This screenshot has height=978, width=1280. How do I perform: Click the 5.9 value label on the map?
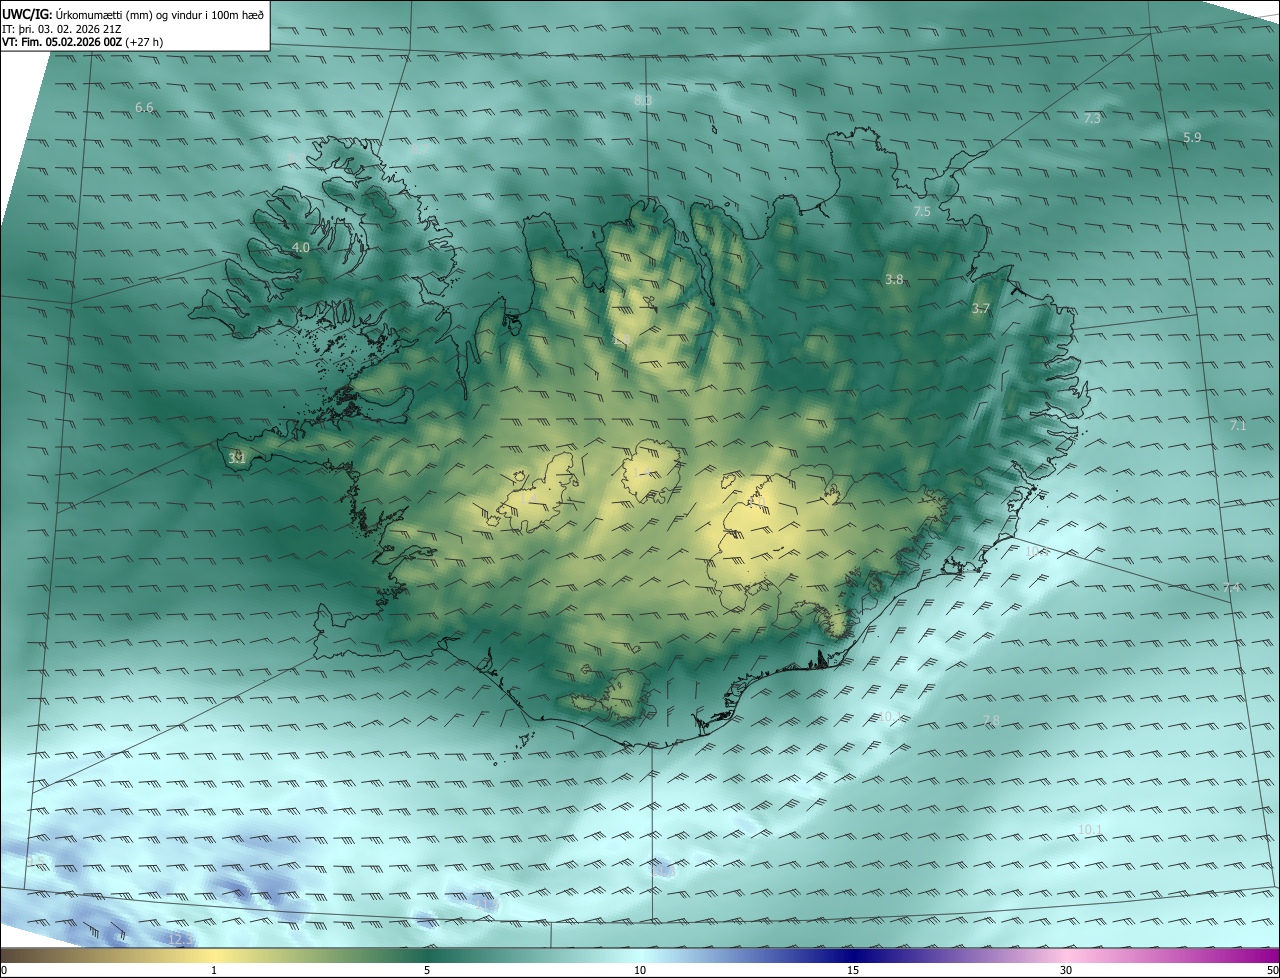(1192, 138)
